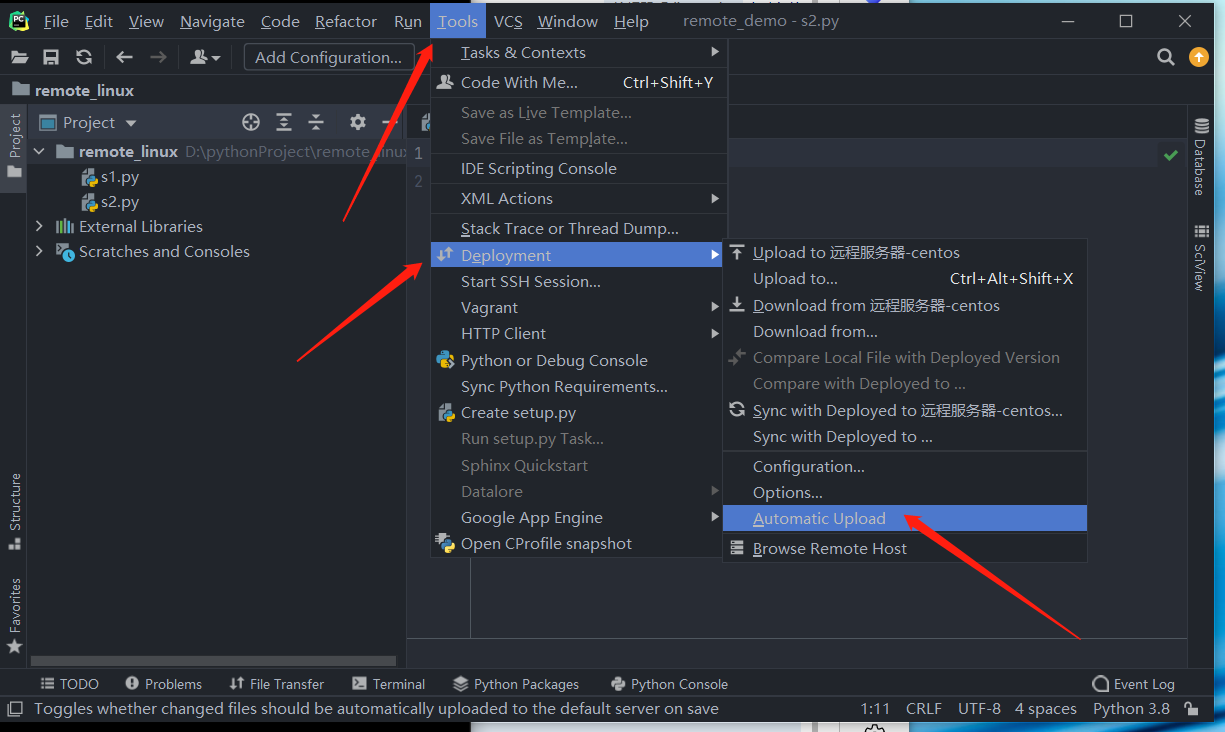This screenshot has width=1225, height=732.
Task: Choose Python or Debug Console menu item
Action: coord(578,360)
